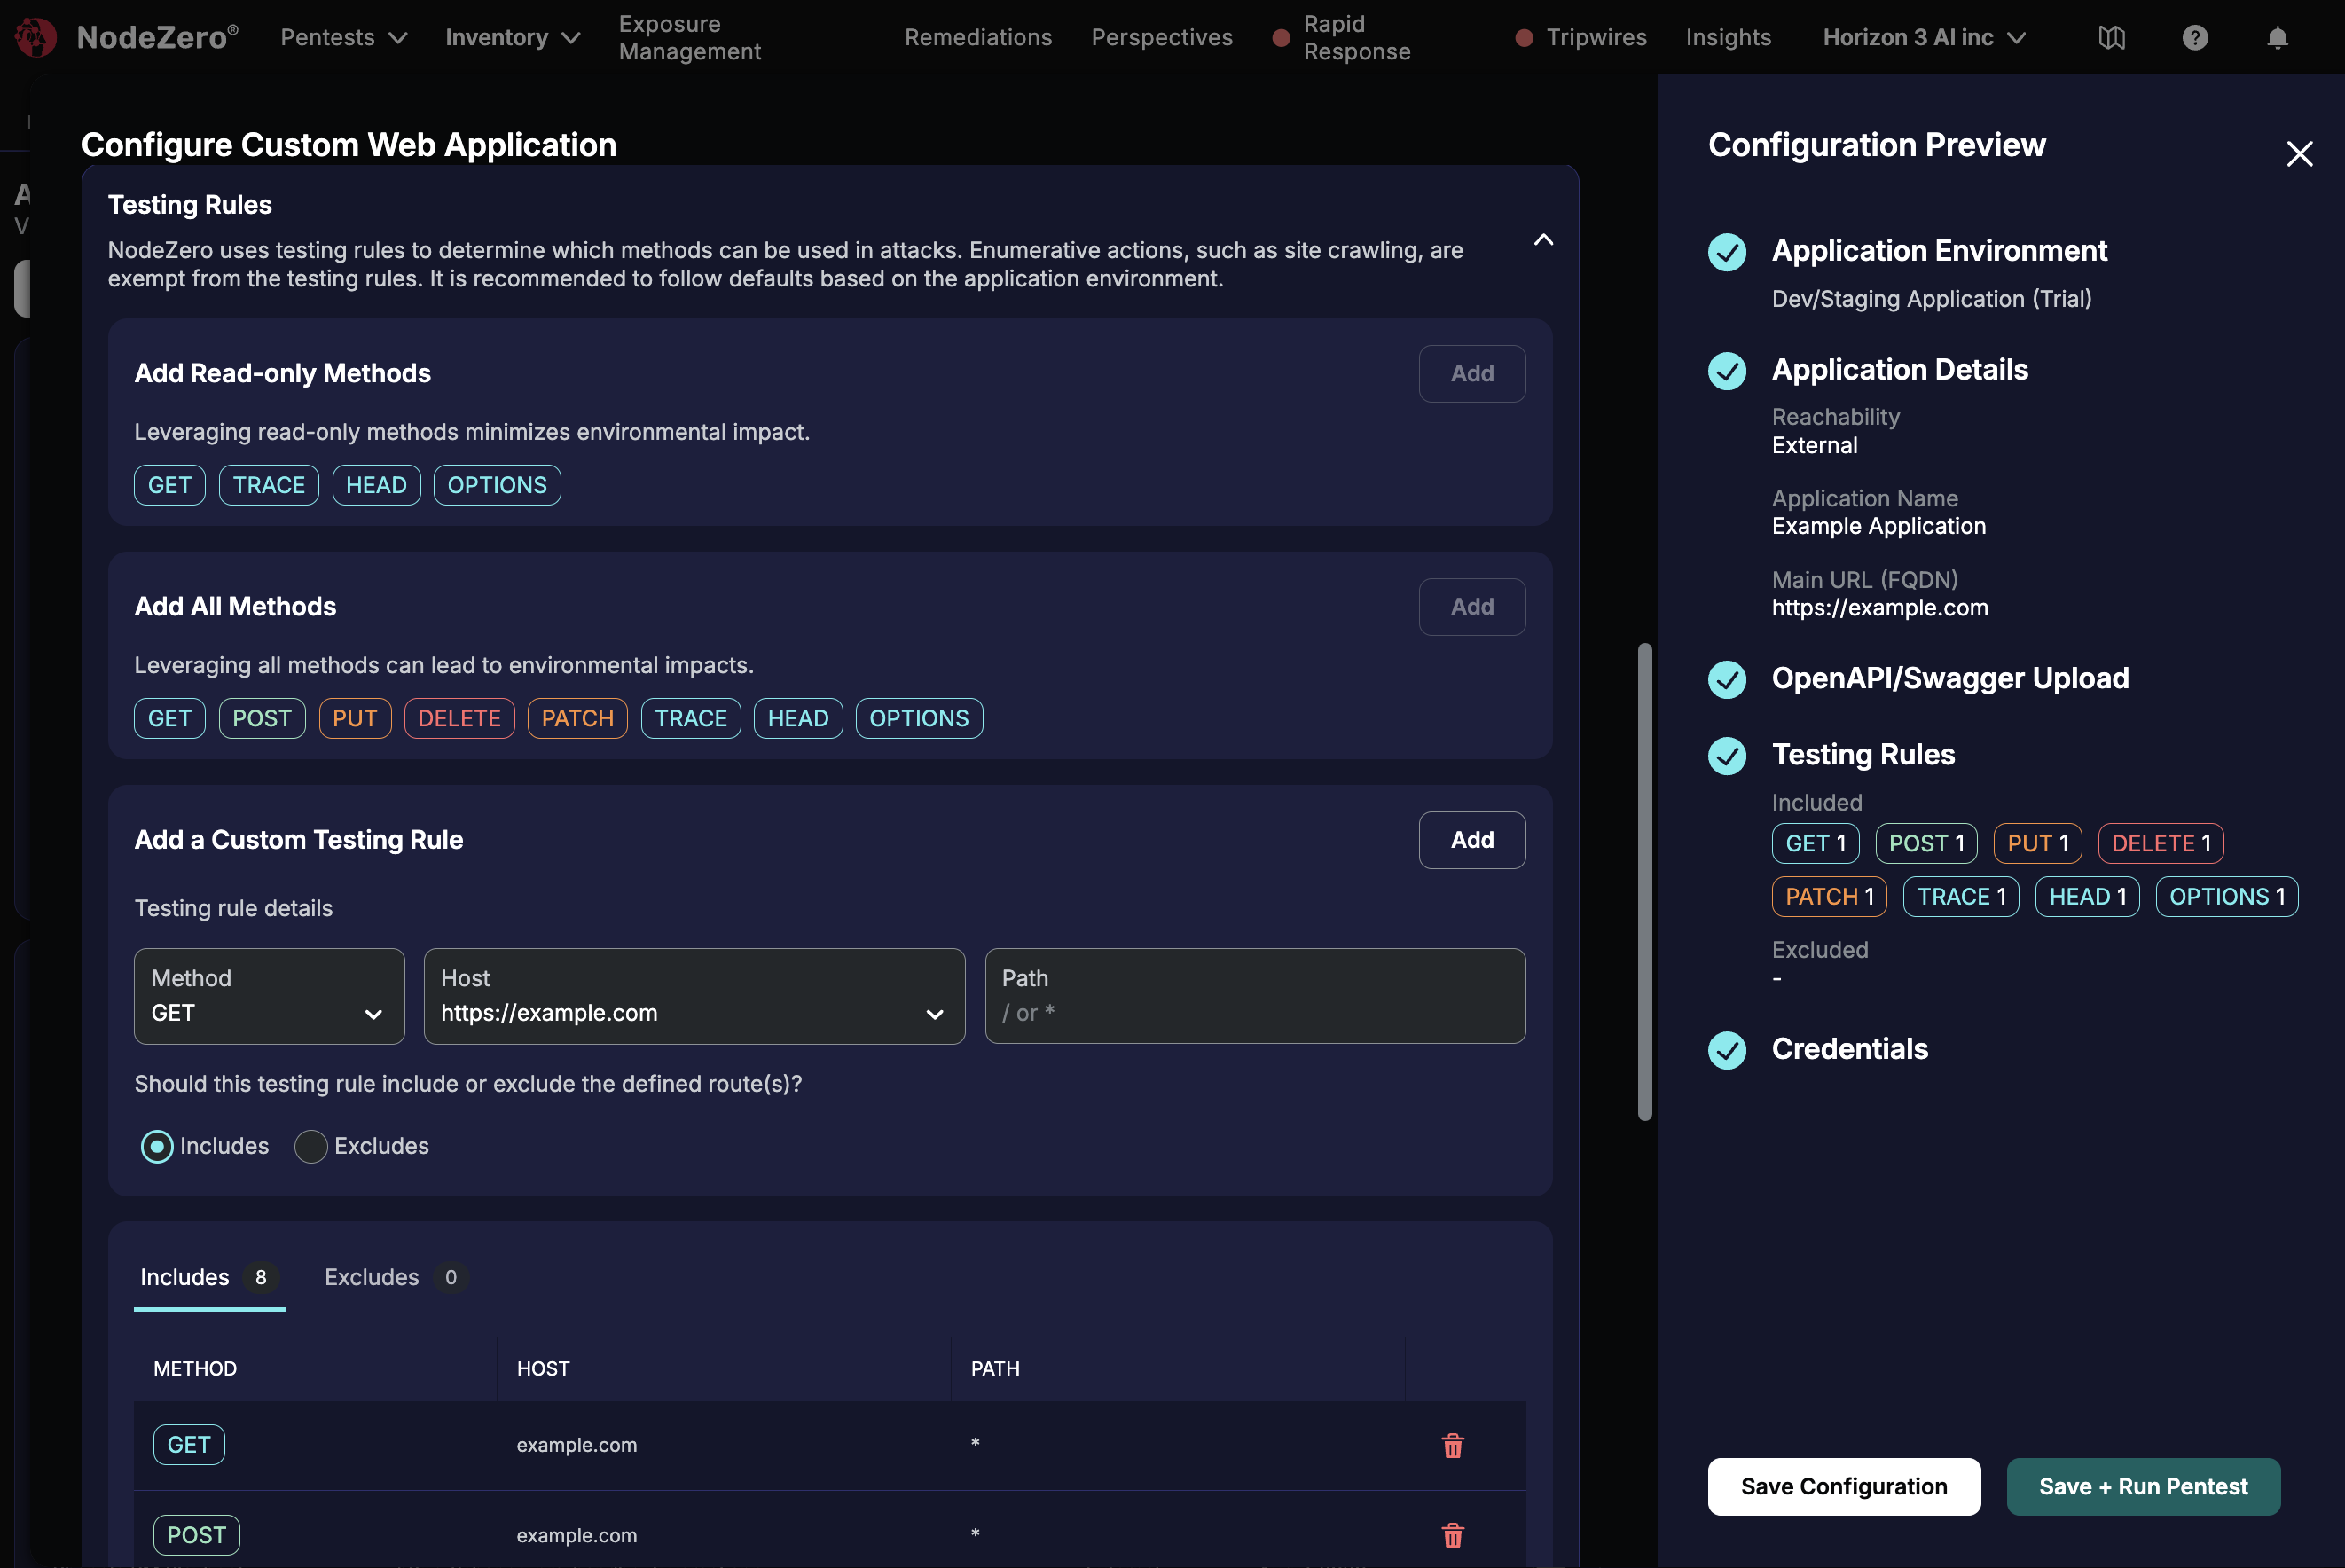Viewport: 2345px width, 1568px height.
Task: Click Dev/Staging Application (Trial) text
Action: (x=1931, y=299)
